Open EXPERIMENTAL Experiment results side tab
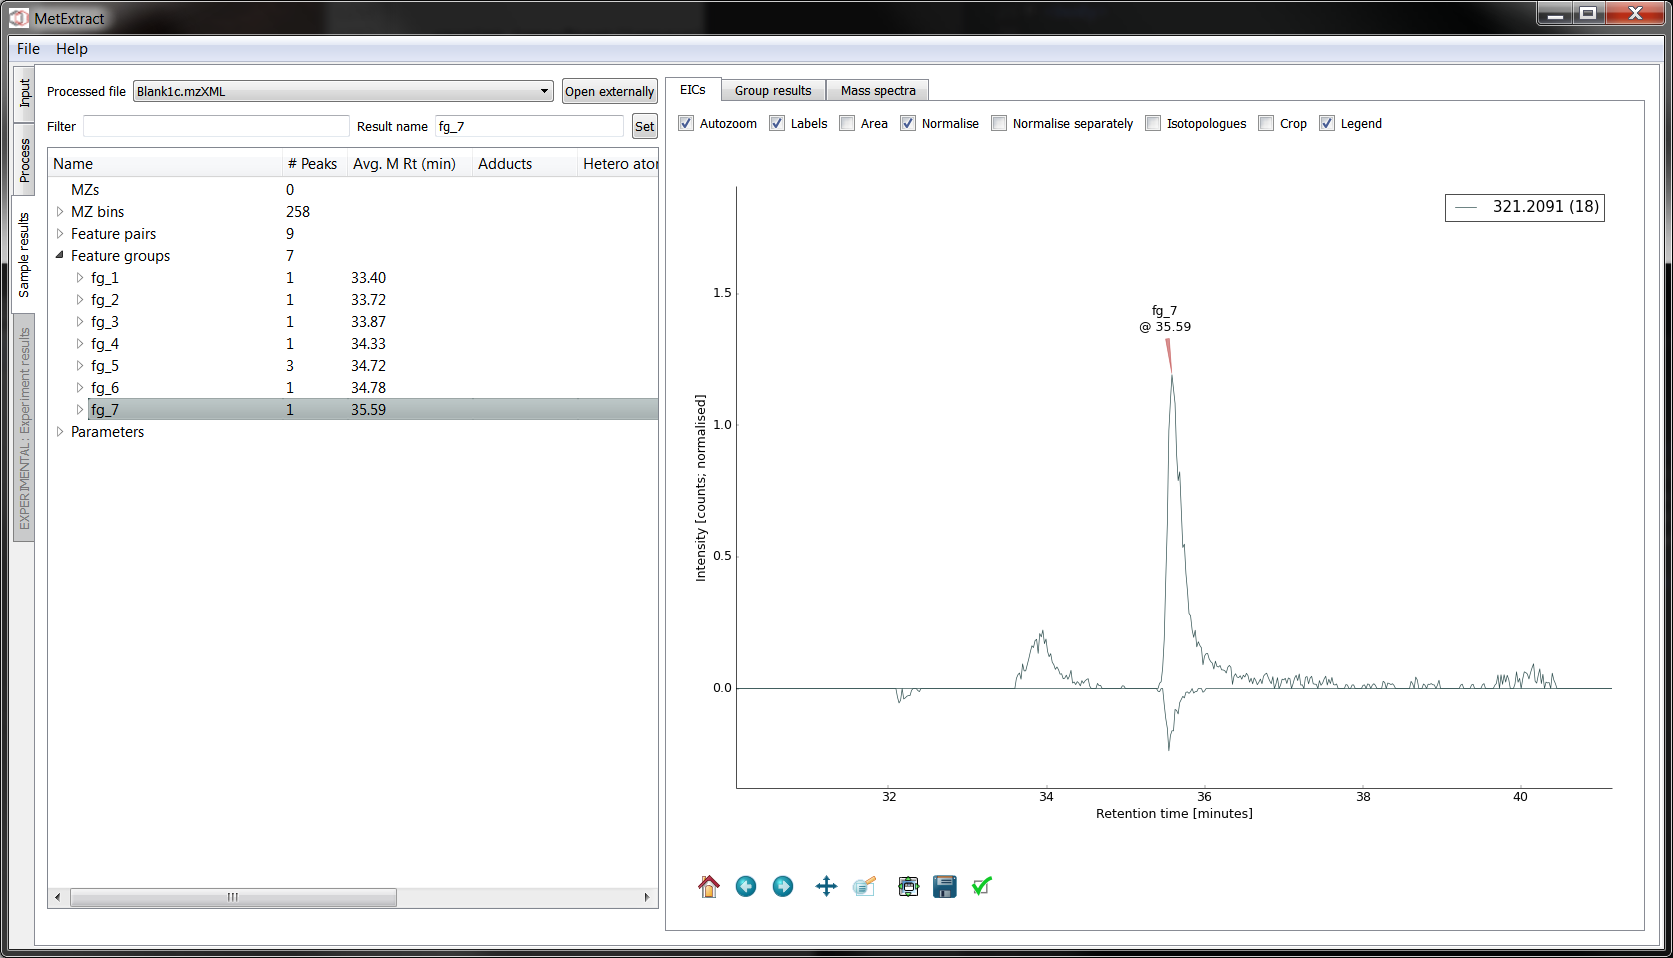The width and height of the screenshot is (1673, 958). tap(24, 428)
